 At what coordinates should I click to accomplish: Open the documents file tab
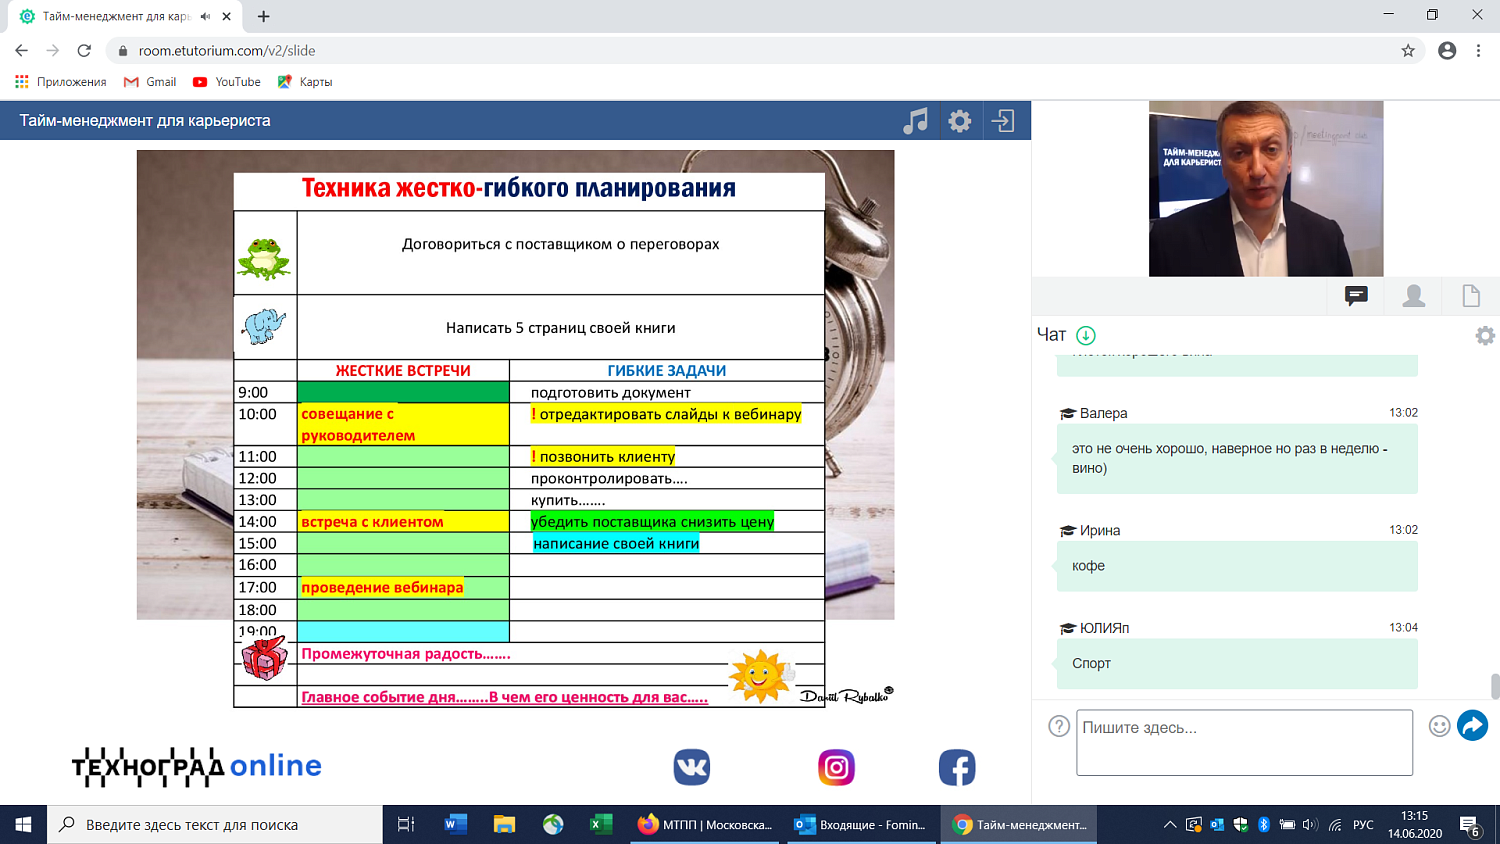tap(1470, 295)
